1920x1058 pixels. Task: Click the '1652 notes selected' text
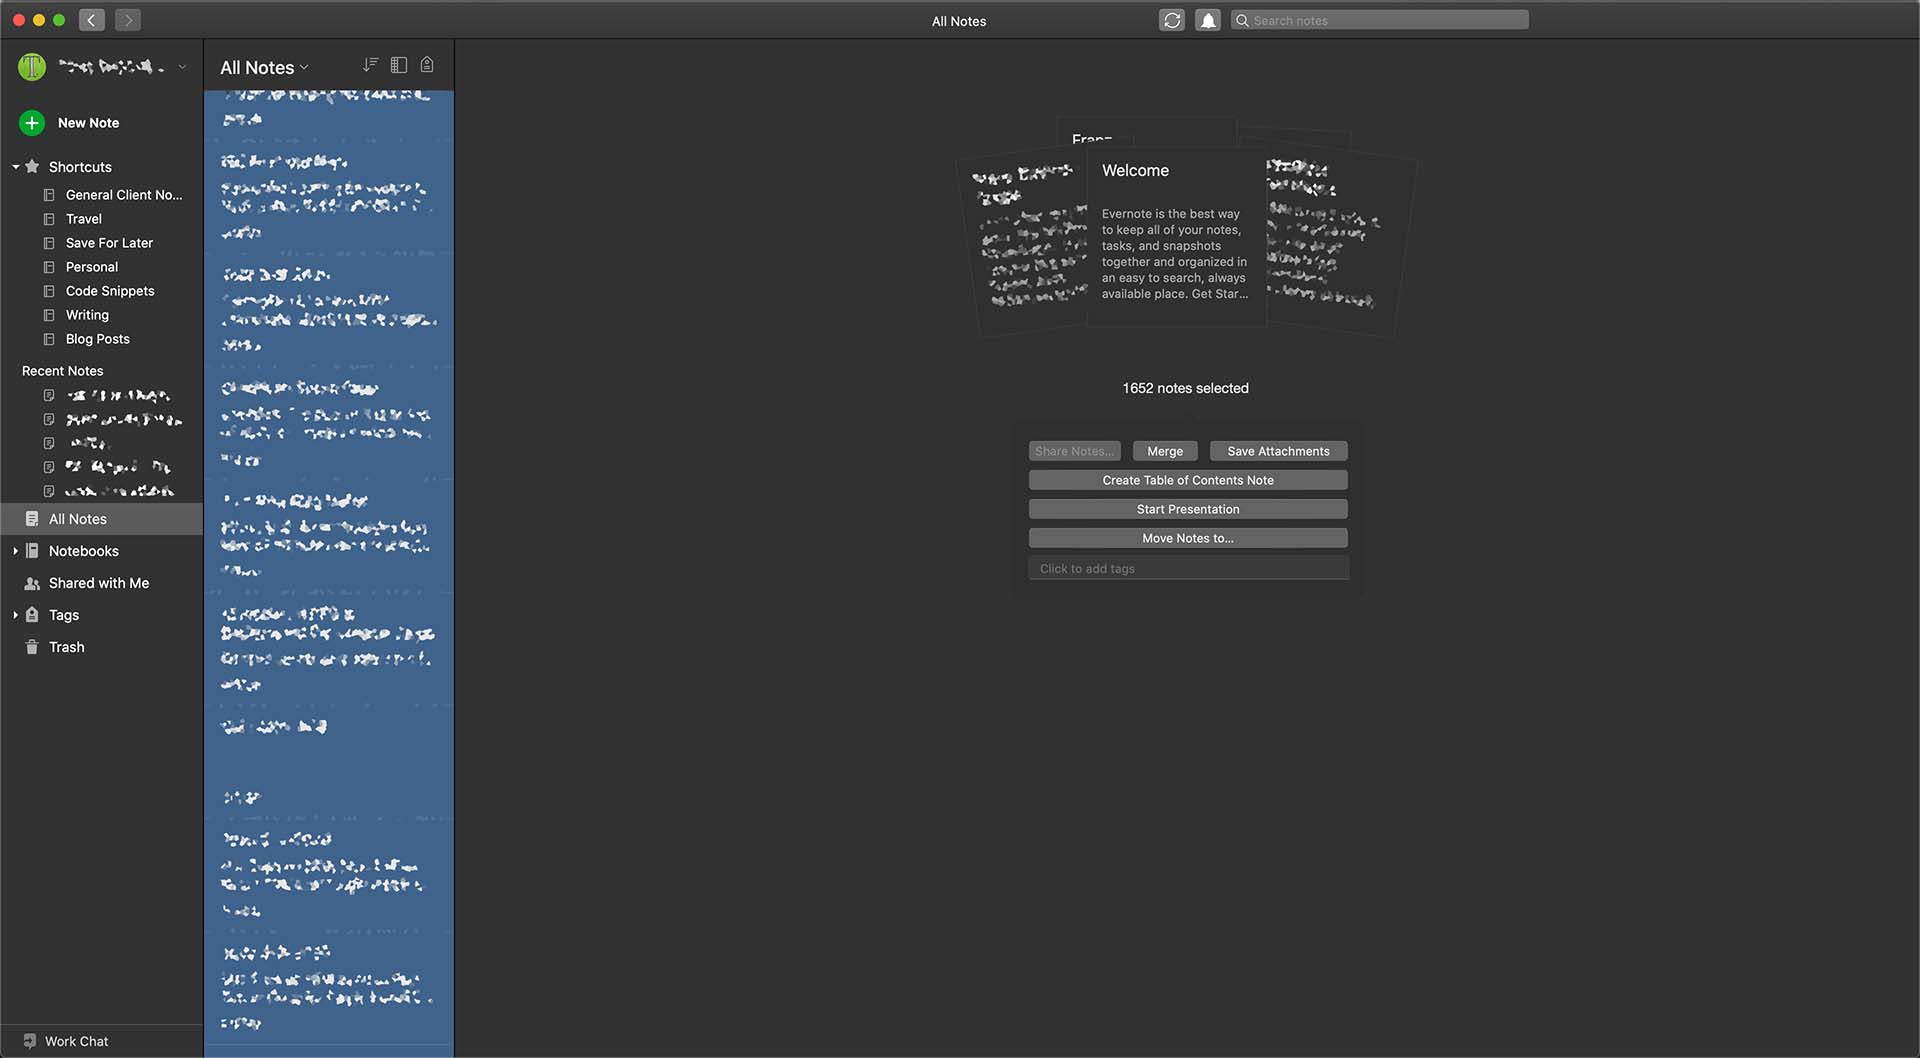(x=1185, y=388)
